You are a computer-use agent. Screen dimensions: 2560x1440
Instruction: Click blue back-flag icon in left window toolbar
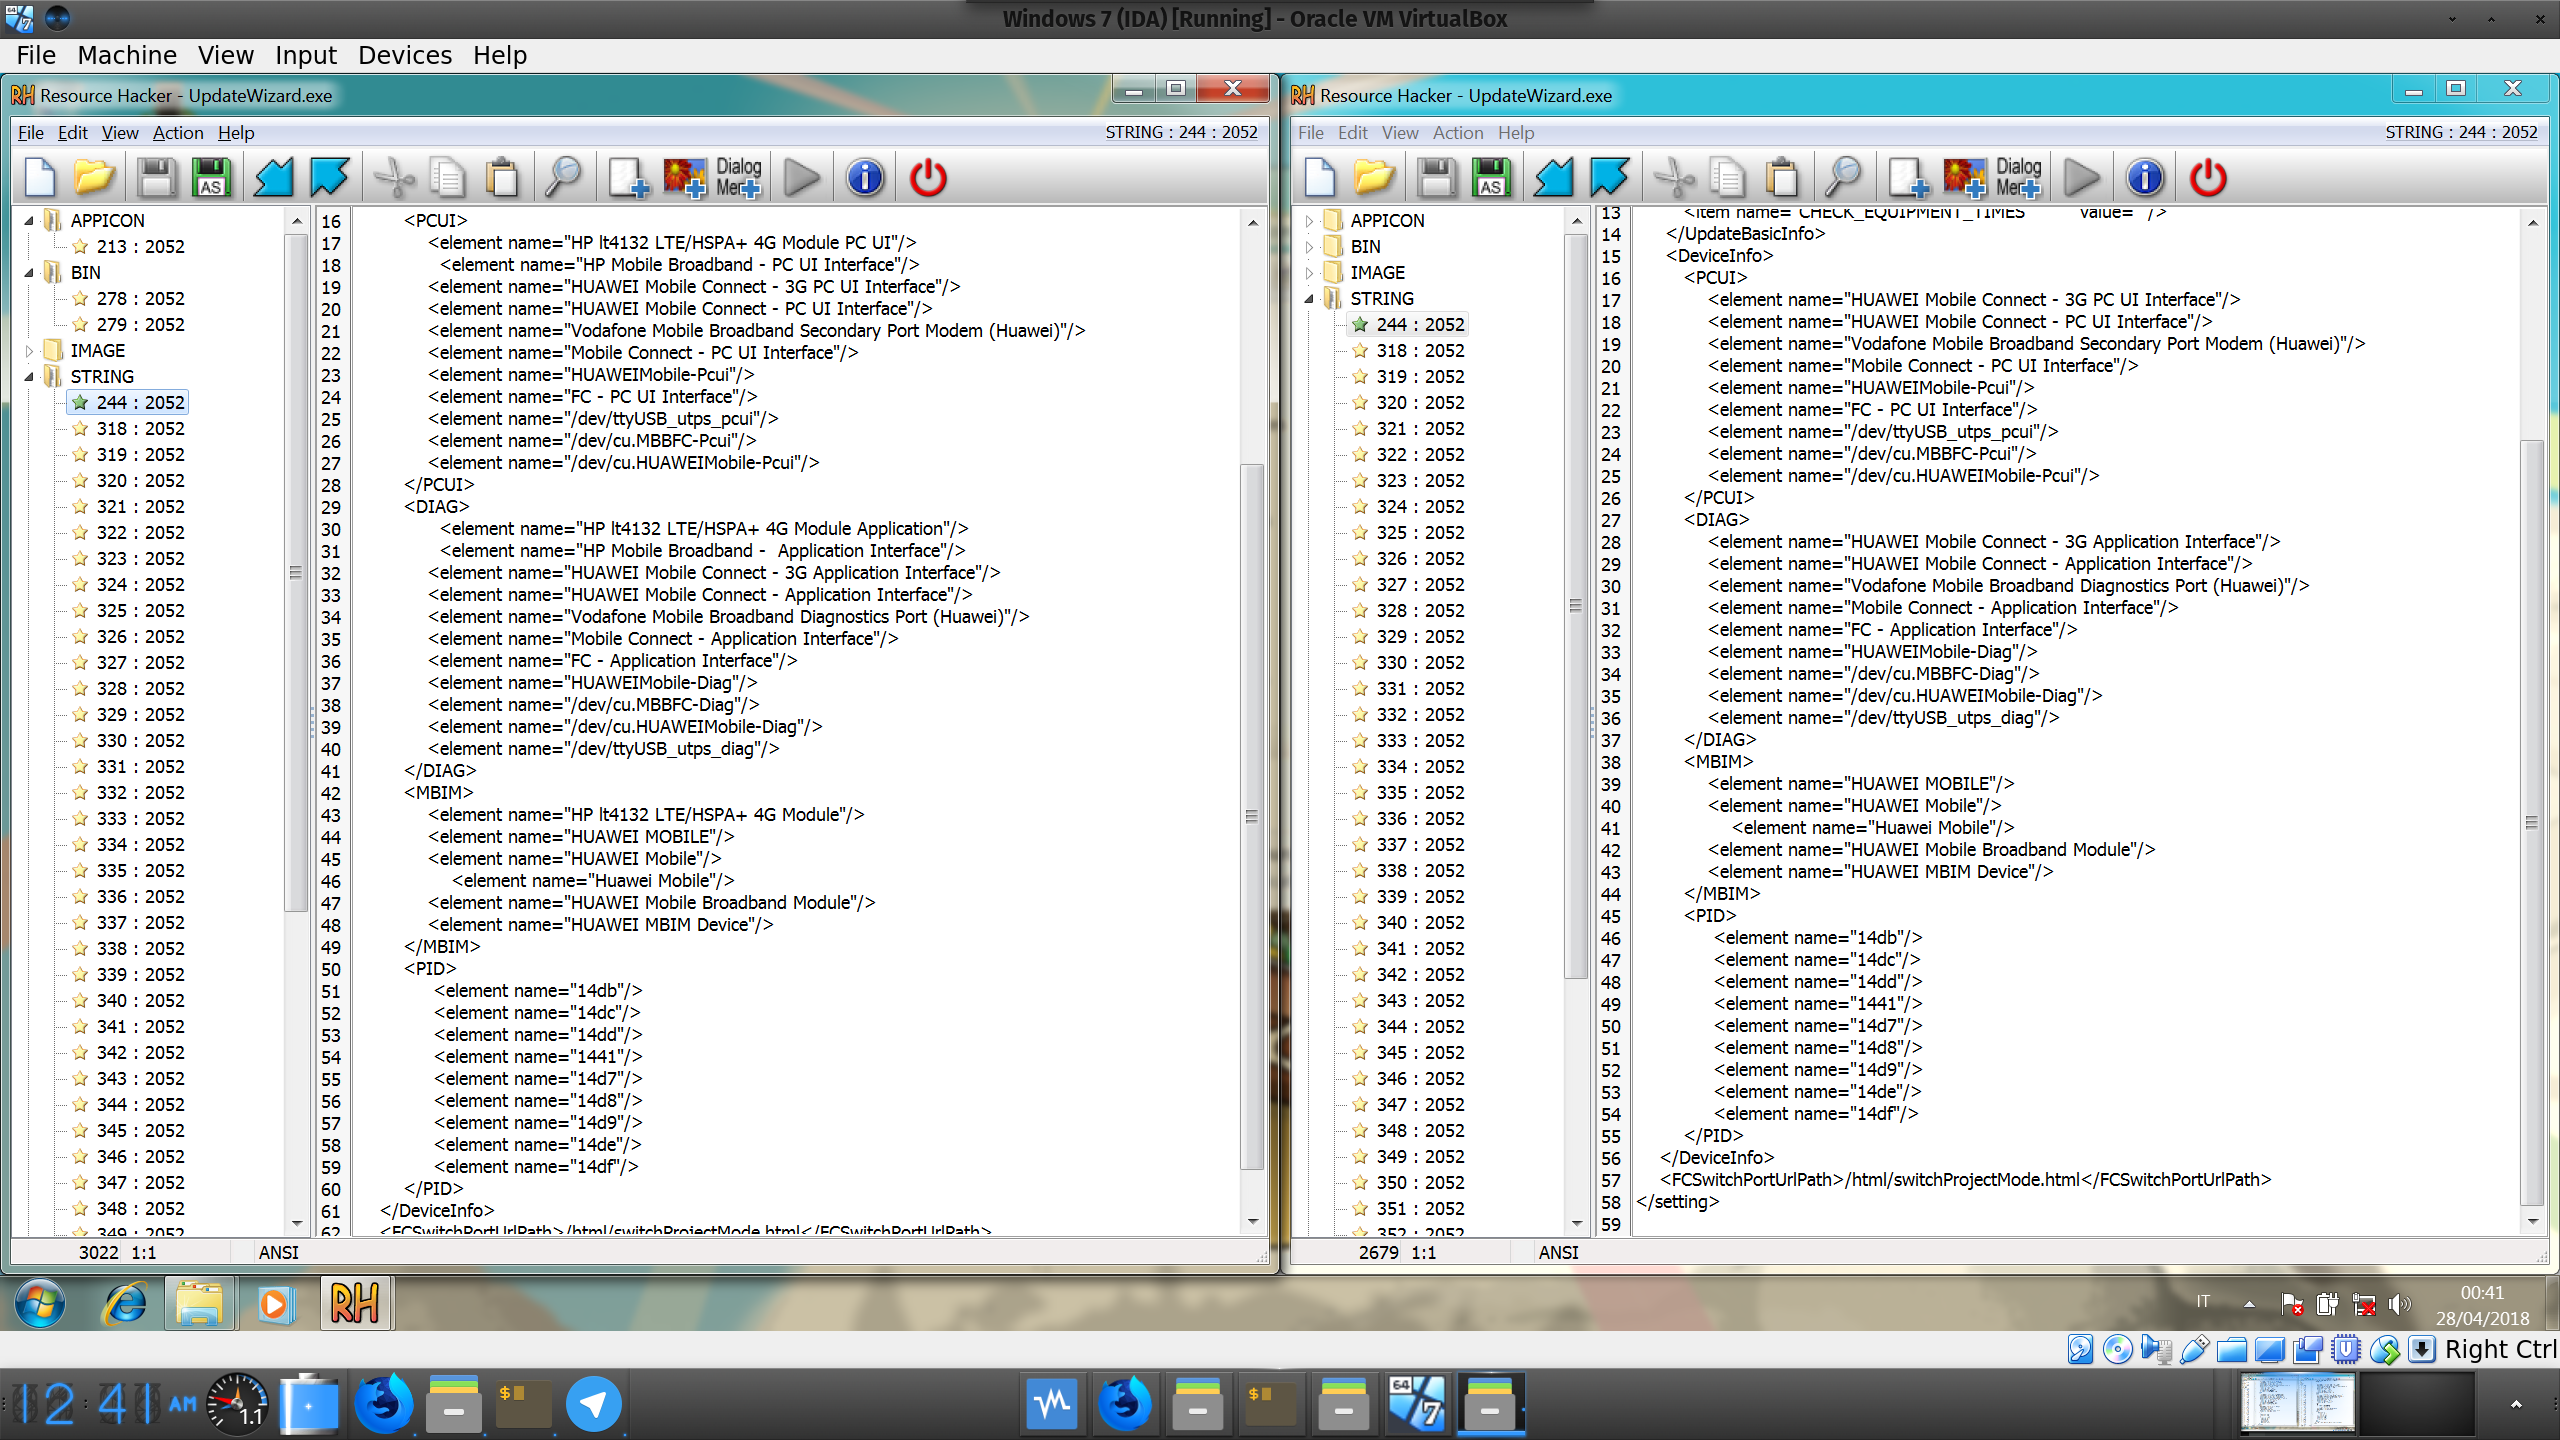click(x=273, y=178)
